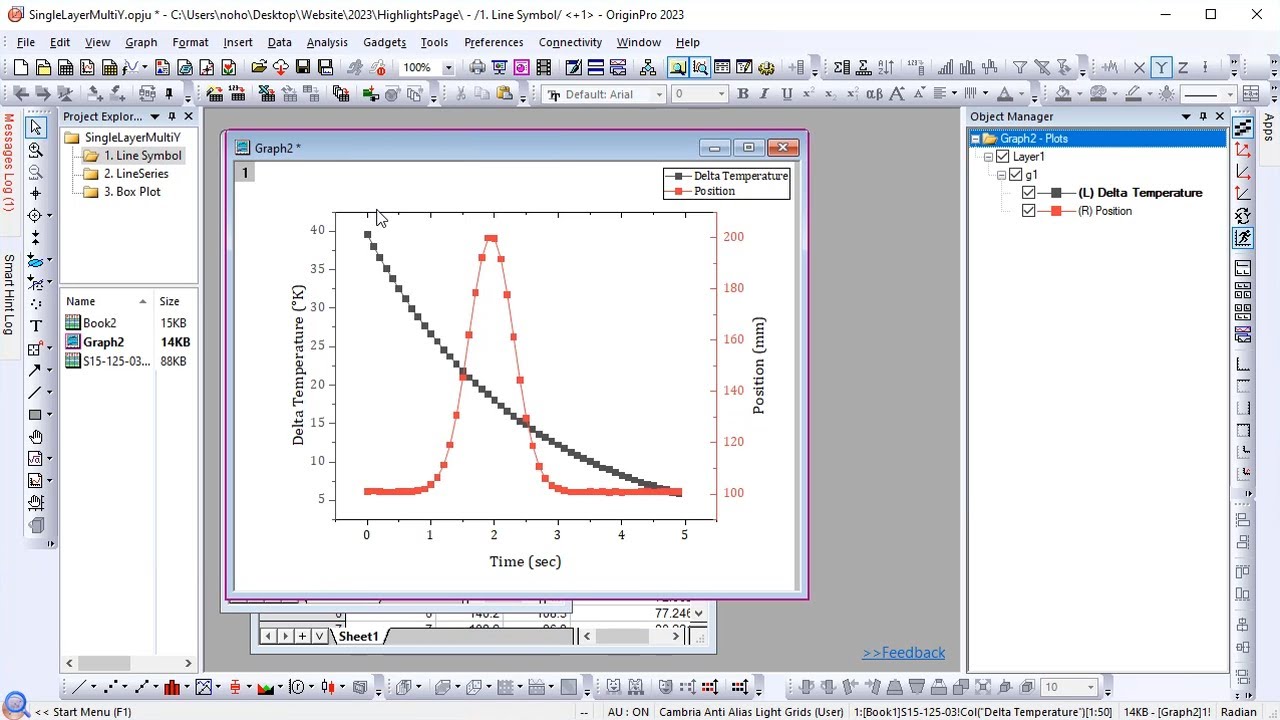This screenshot has width=1280, height=720.
Task: Select the Pan hand tool
Action: [x=36, y=437]
